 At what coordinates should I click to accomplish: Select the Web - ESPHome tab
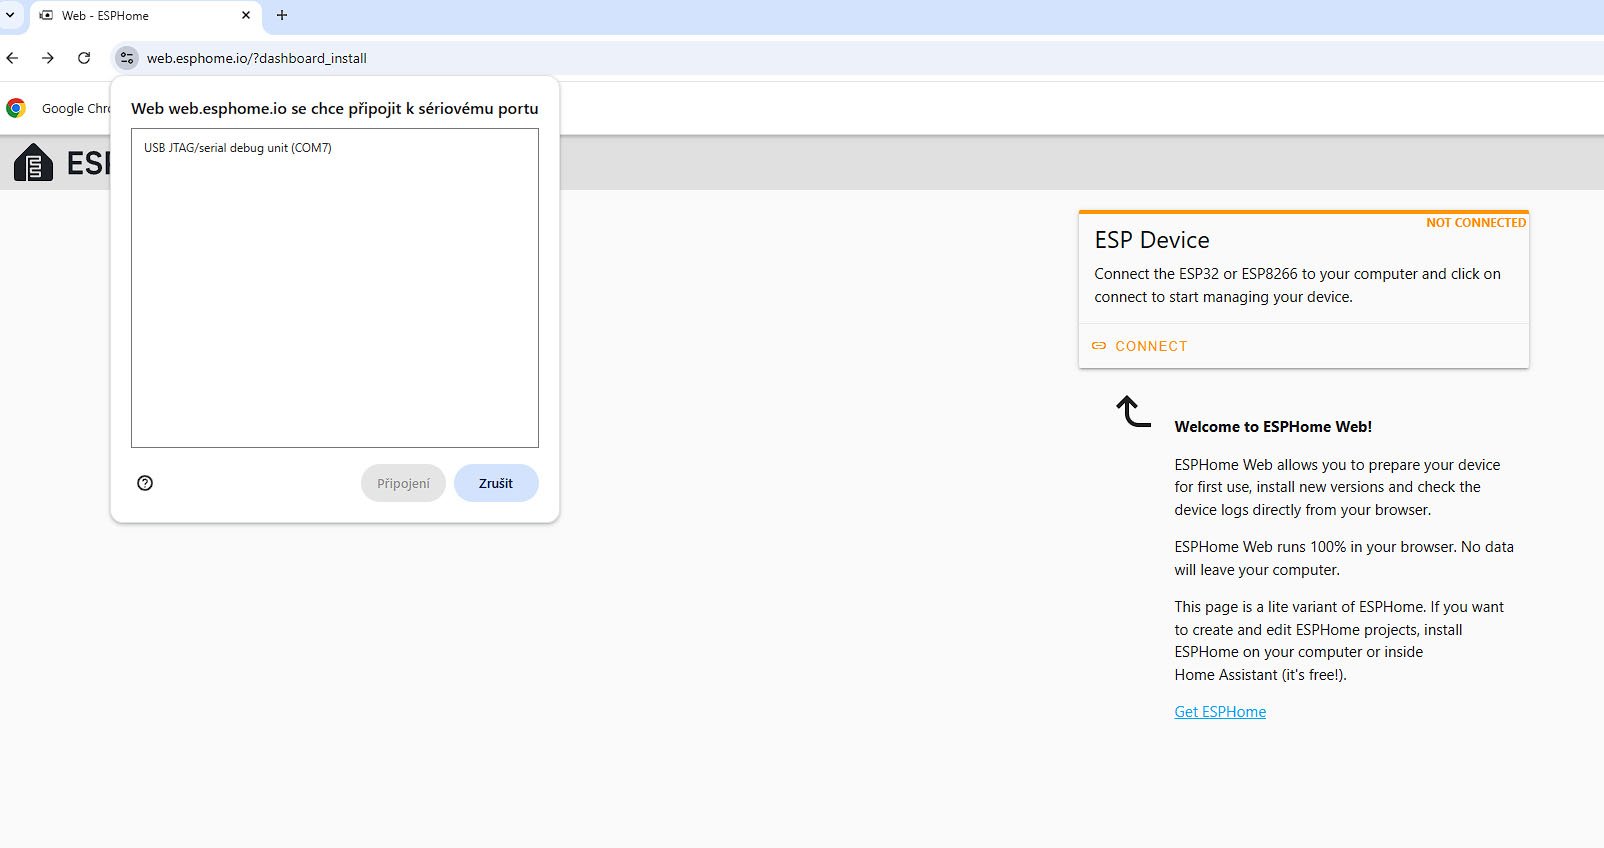coord(146,16)
